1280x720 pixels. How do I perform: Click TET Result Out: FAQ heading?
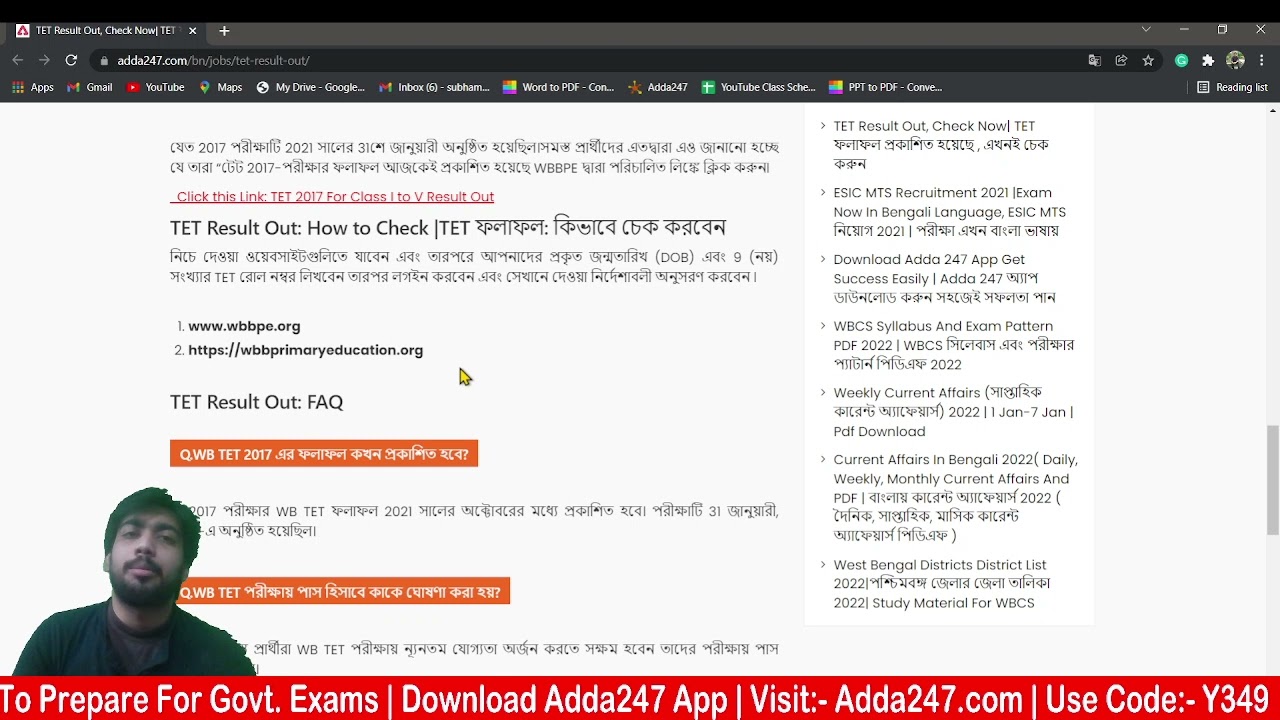(256, 402)
